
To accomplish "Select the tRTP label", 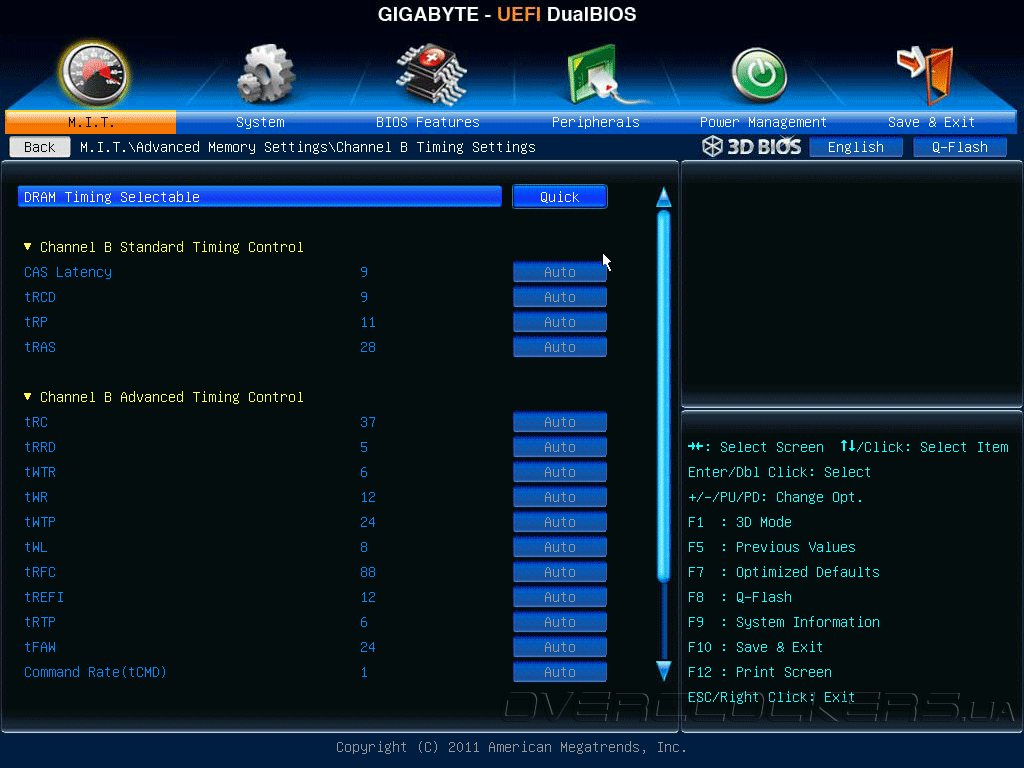I will 40,622.
